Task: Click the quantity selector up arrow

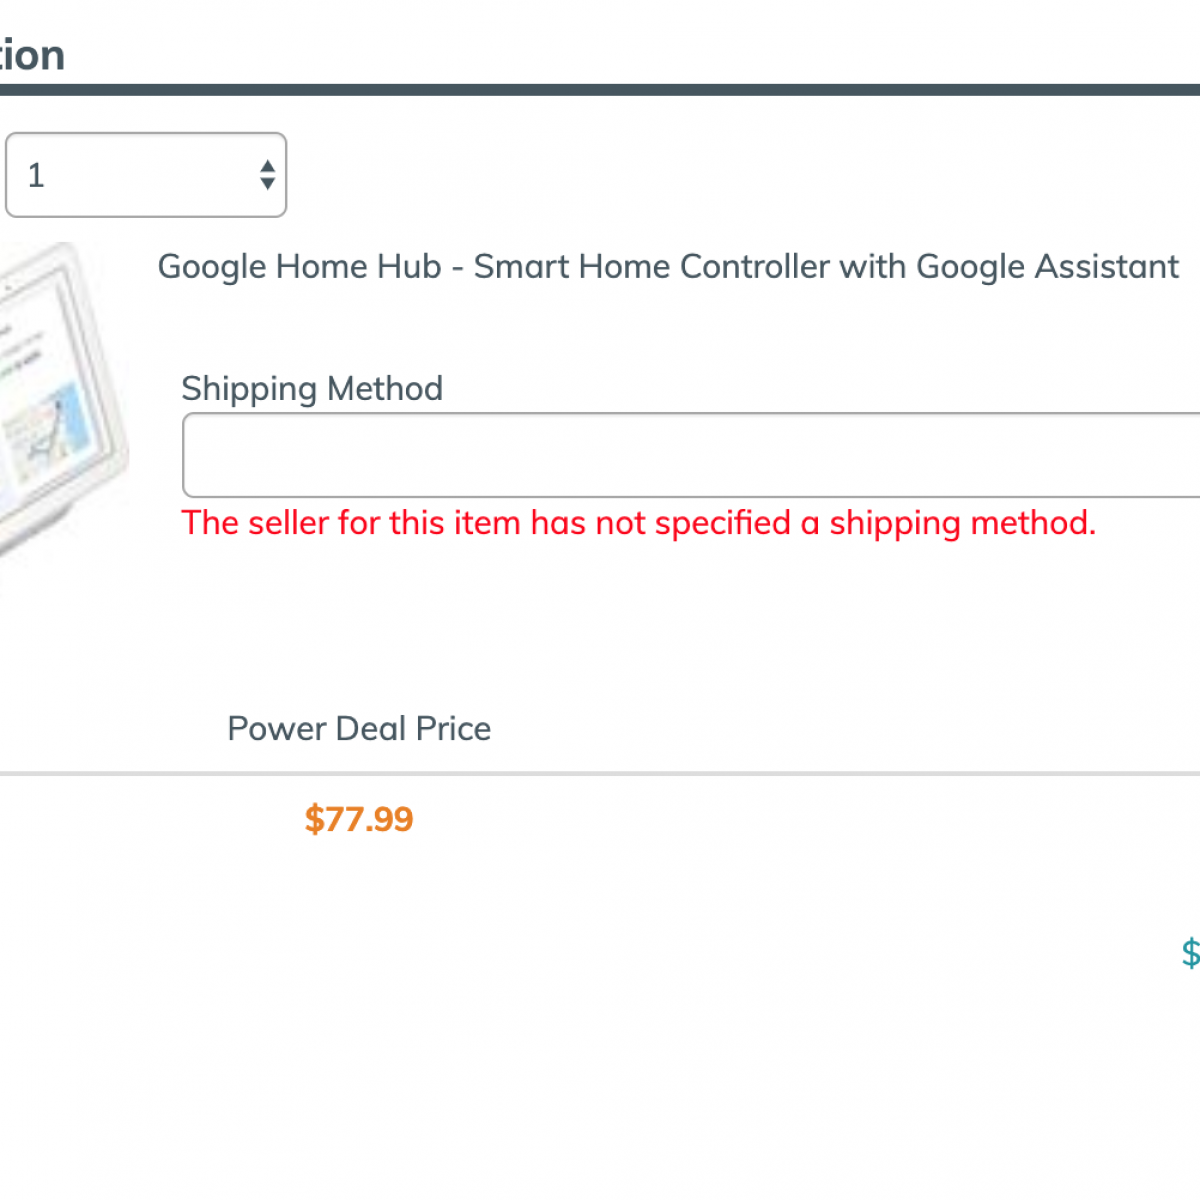Action: point(267,166)
